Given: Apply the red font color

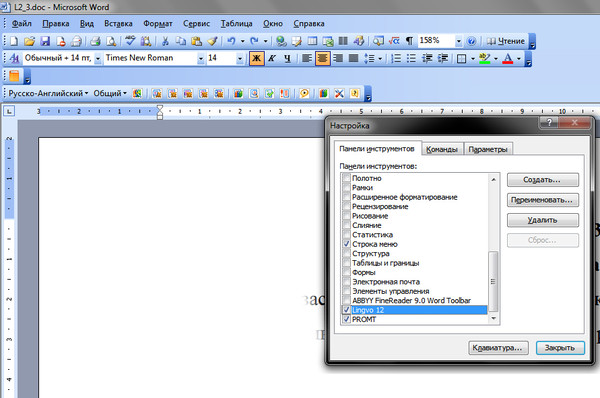Looking at the screenshot, I should click(x=507, y=59).
